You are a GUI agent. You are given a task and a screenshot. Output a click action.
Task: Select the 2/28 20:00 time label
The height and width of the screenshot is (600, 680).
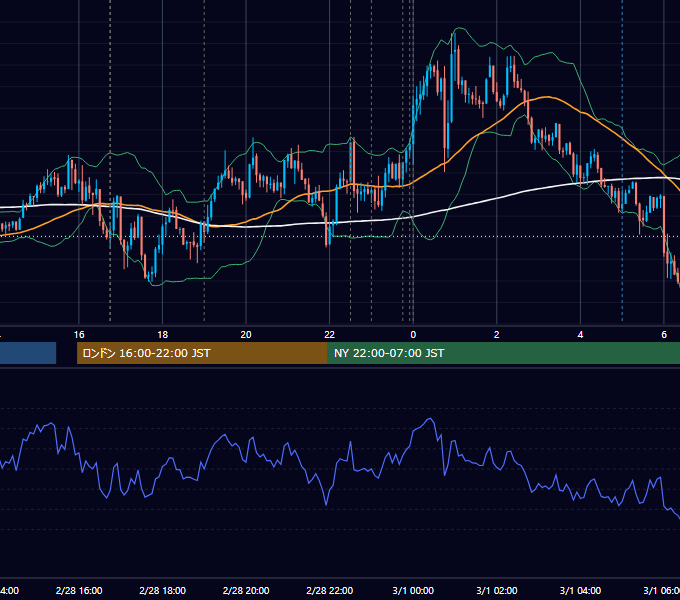click(246, 590)
